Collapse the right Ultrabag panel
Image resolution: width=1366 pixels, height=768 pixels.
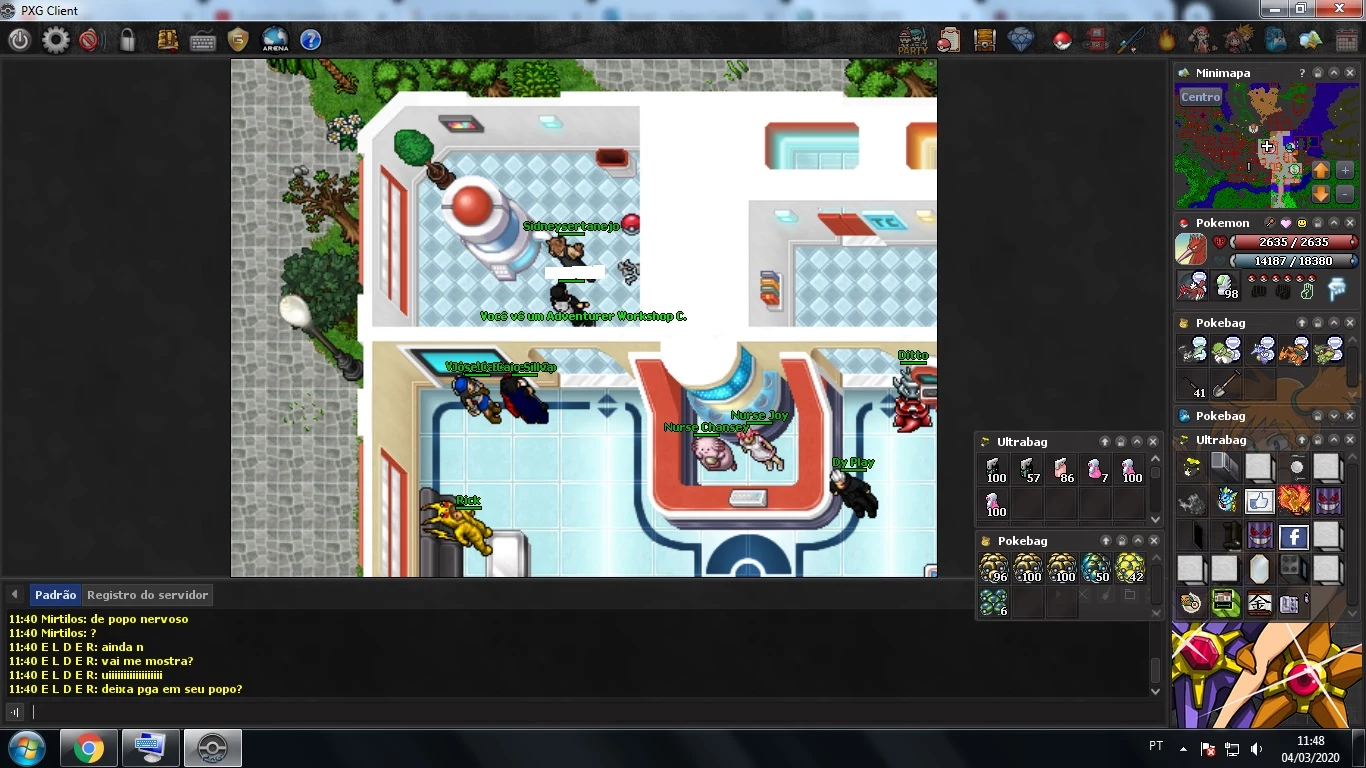(1334, 440)
